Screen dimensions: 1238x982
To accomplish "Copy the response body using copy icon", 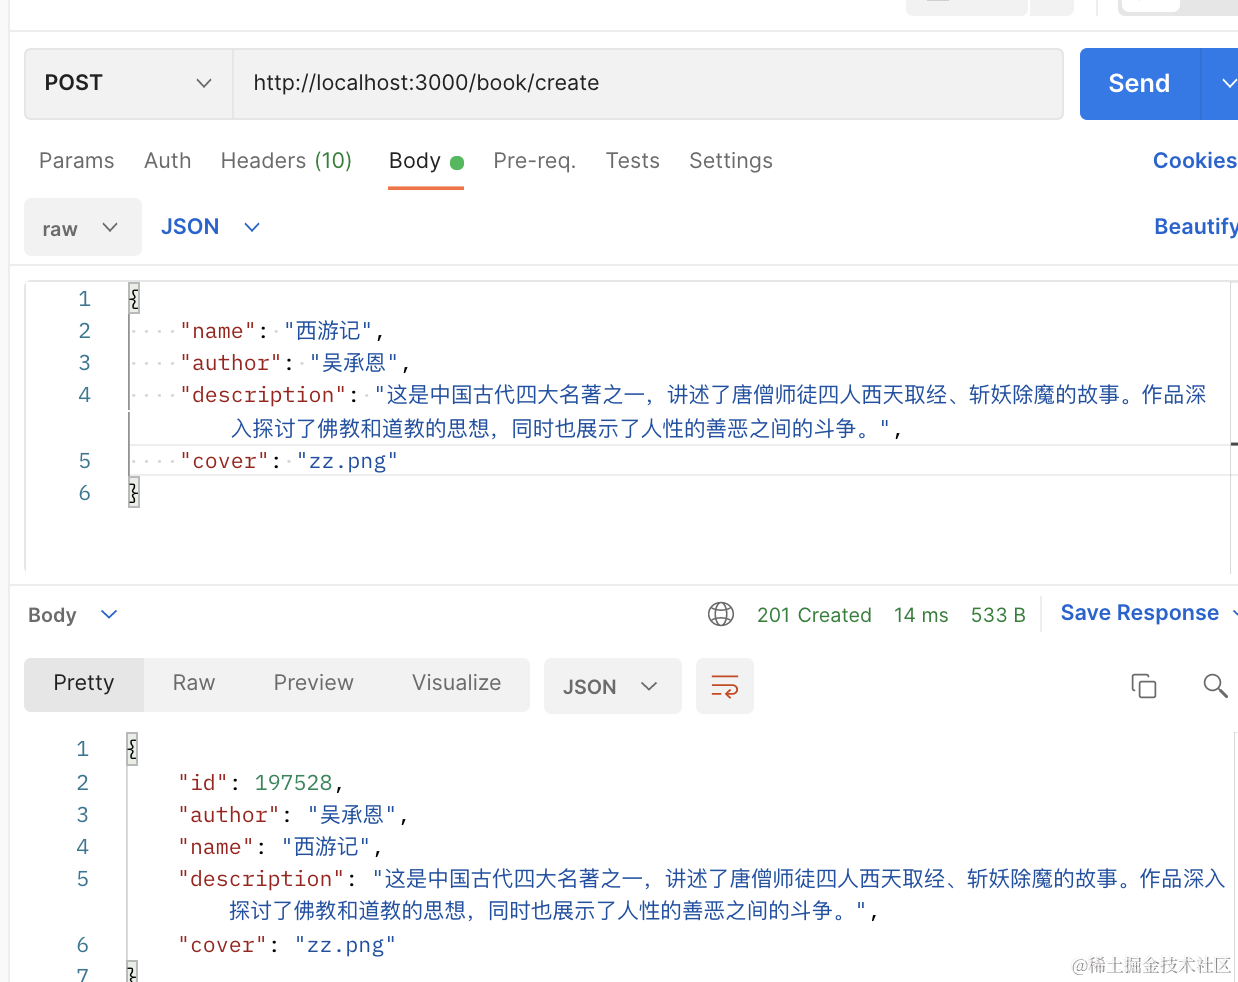I will (x=1143, y=686).
